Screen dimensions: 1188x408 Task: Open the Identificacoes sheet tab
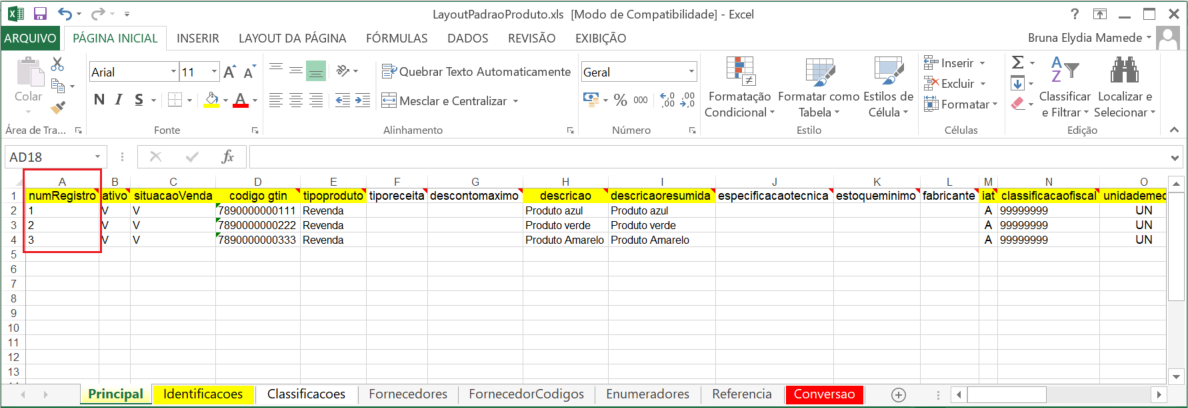(x=203, y=394)
